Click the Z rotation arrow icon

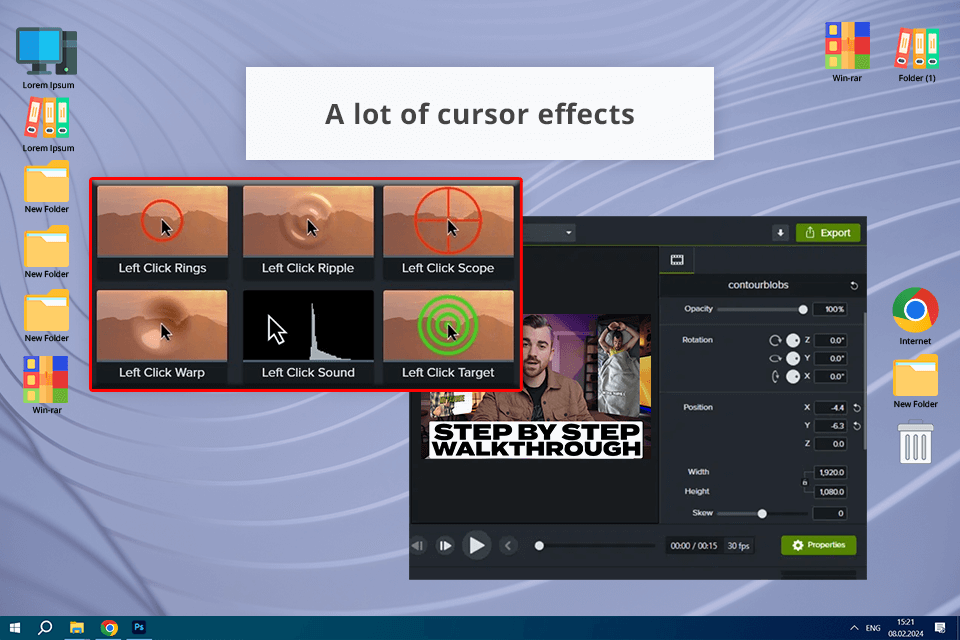(x=775, y=341)
